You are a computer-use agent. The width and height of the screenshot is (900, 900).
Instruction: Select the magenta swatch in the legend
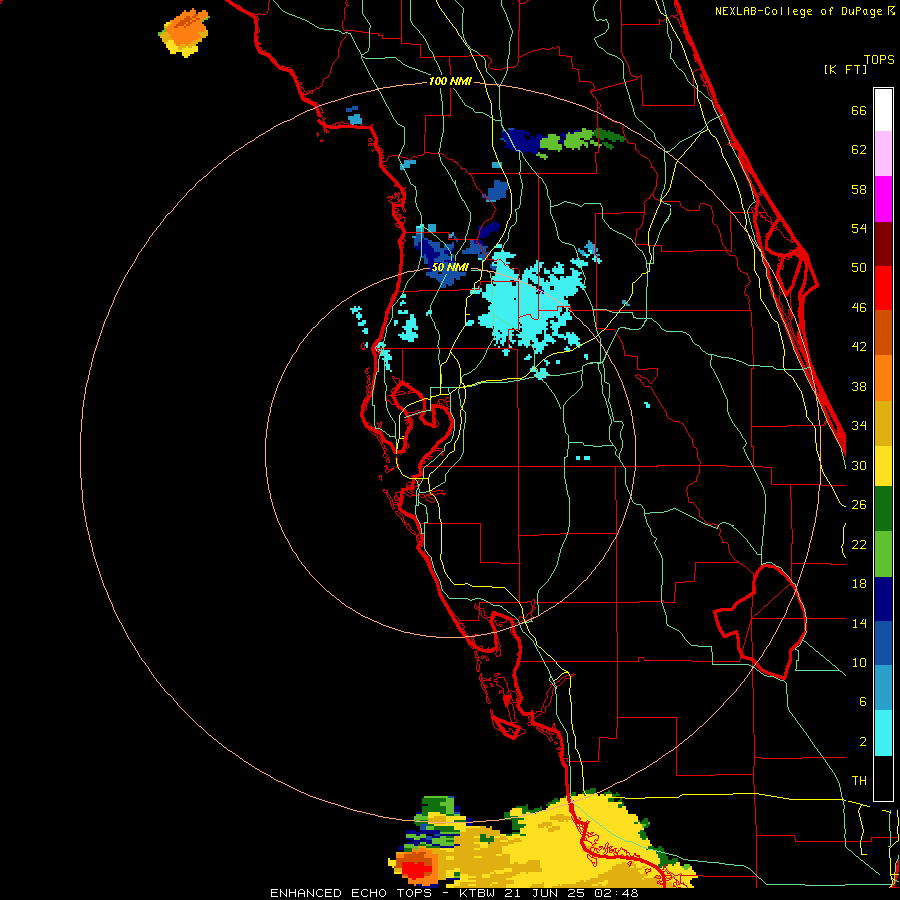[x=883, y=199]
